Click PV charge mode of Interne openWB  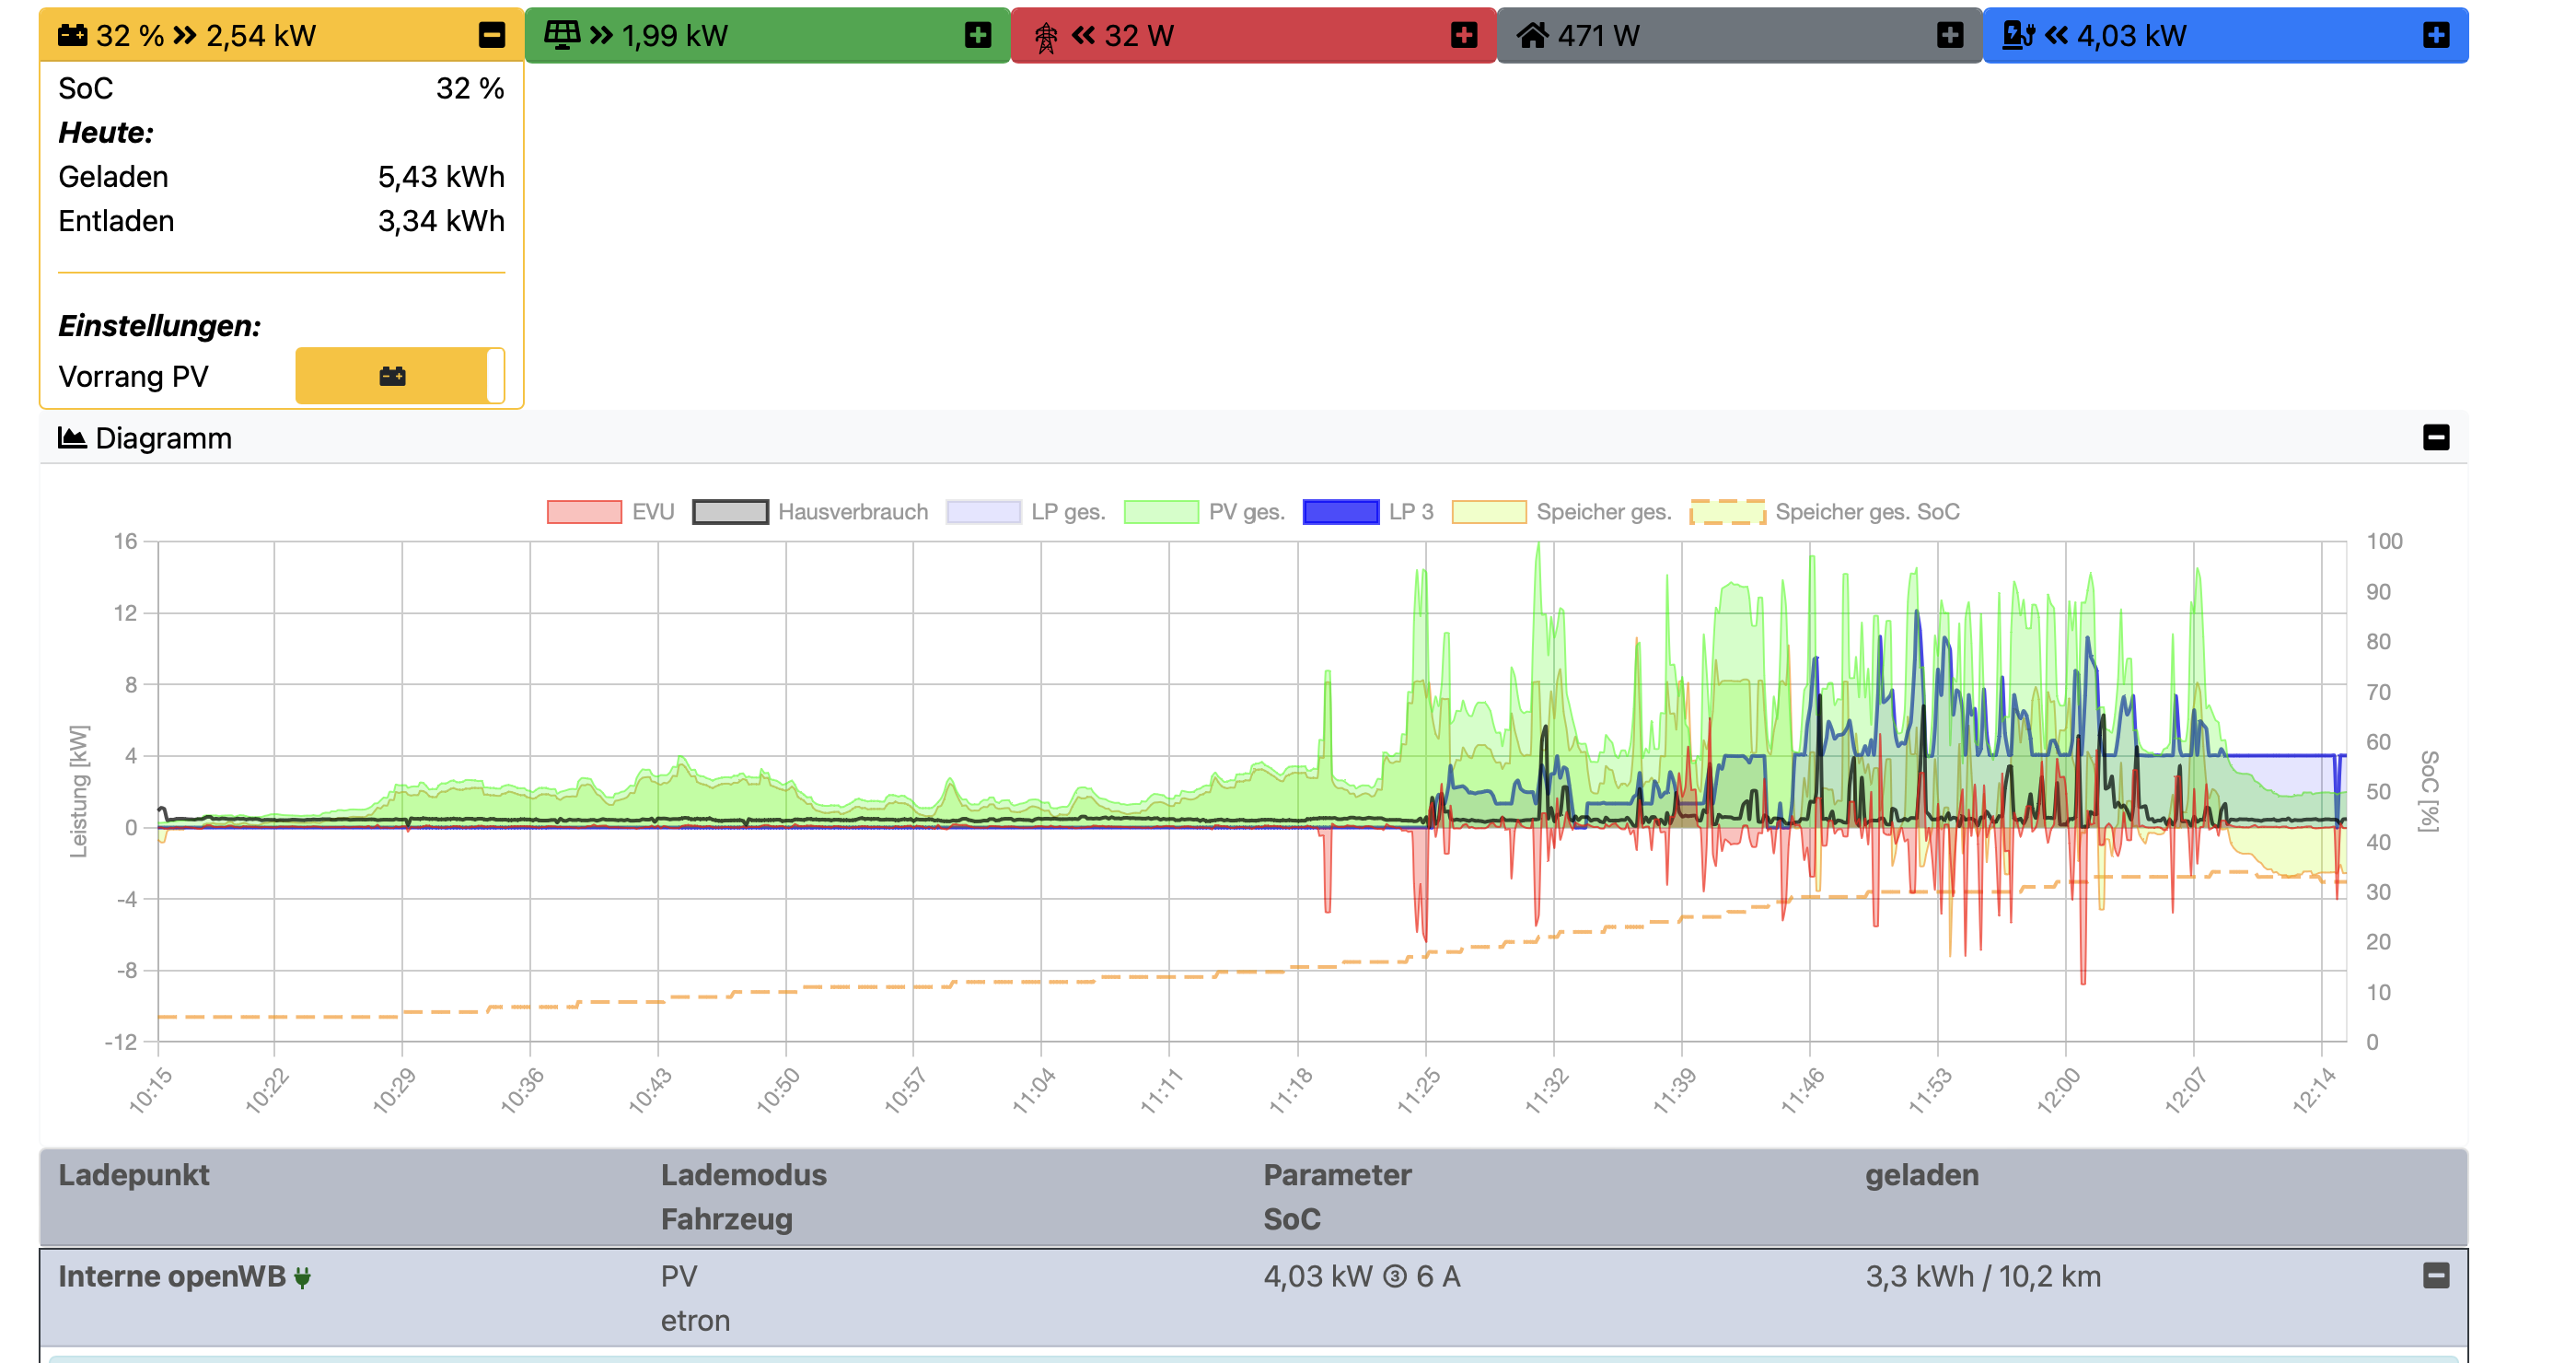(x=679, y=1276)
